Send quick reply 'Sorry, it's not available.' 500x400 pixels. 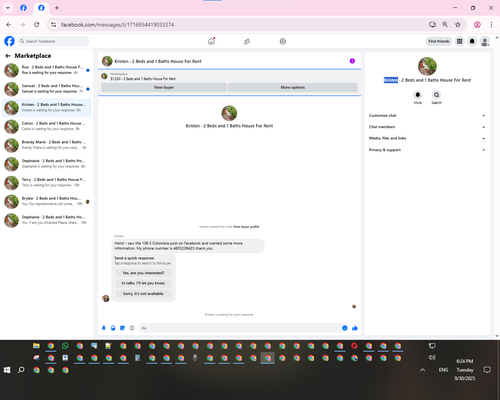tap(143, 294)
